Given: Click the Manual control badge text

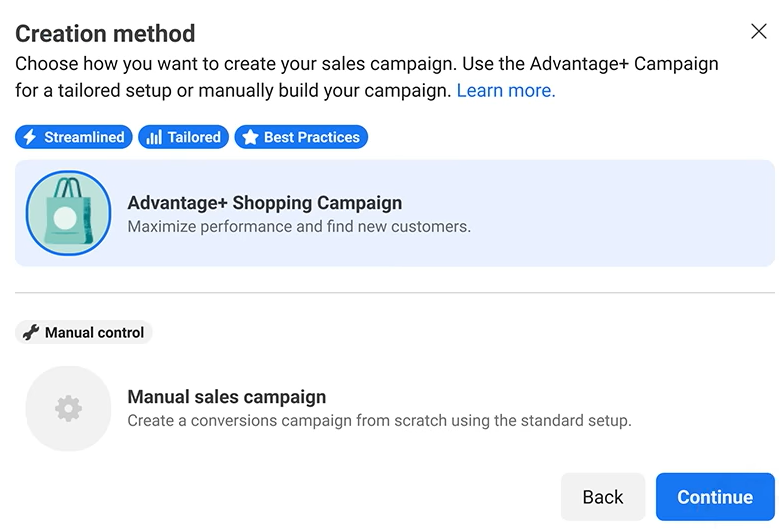Looking at the screenshot, I should [94, 333].
